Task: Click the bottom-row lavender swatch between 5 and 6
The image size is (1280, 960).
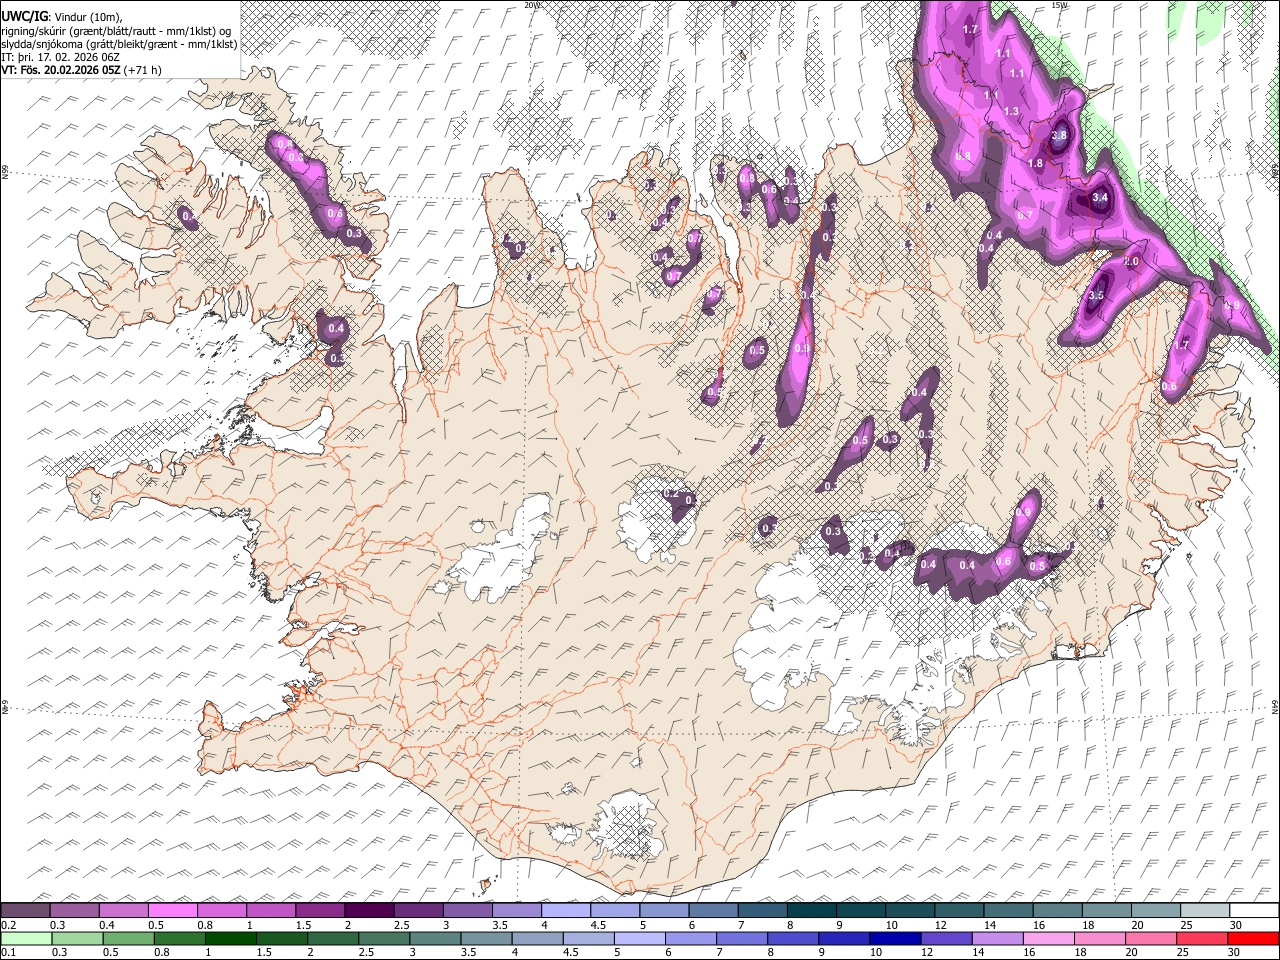Action: pos(639,938)
